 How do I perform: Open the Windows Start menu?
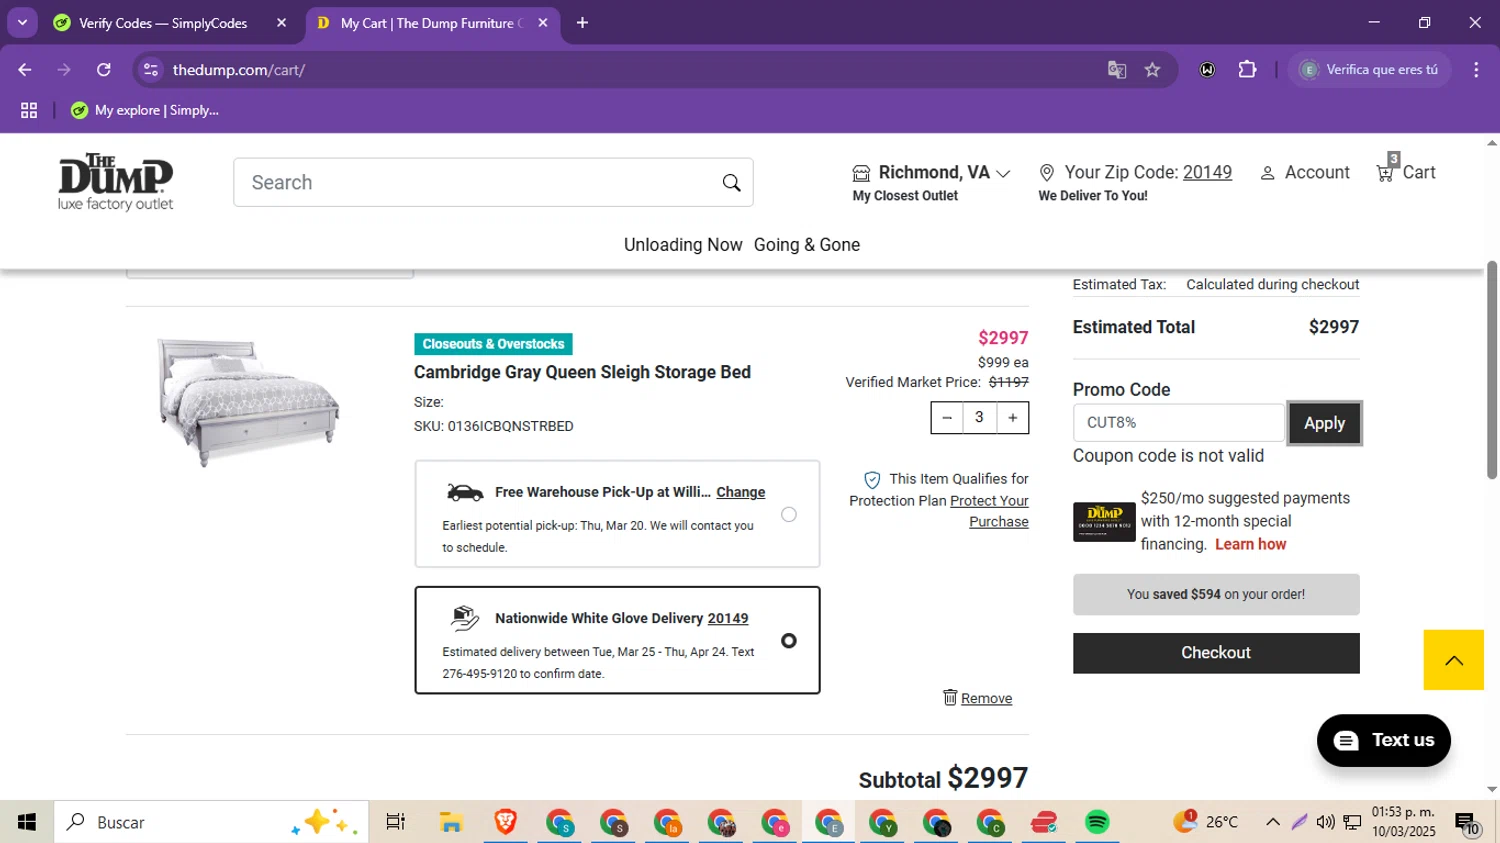click(27, 822)
